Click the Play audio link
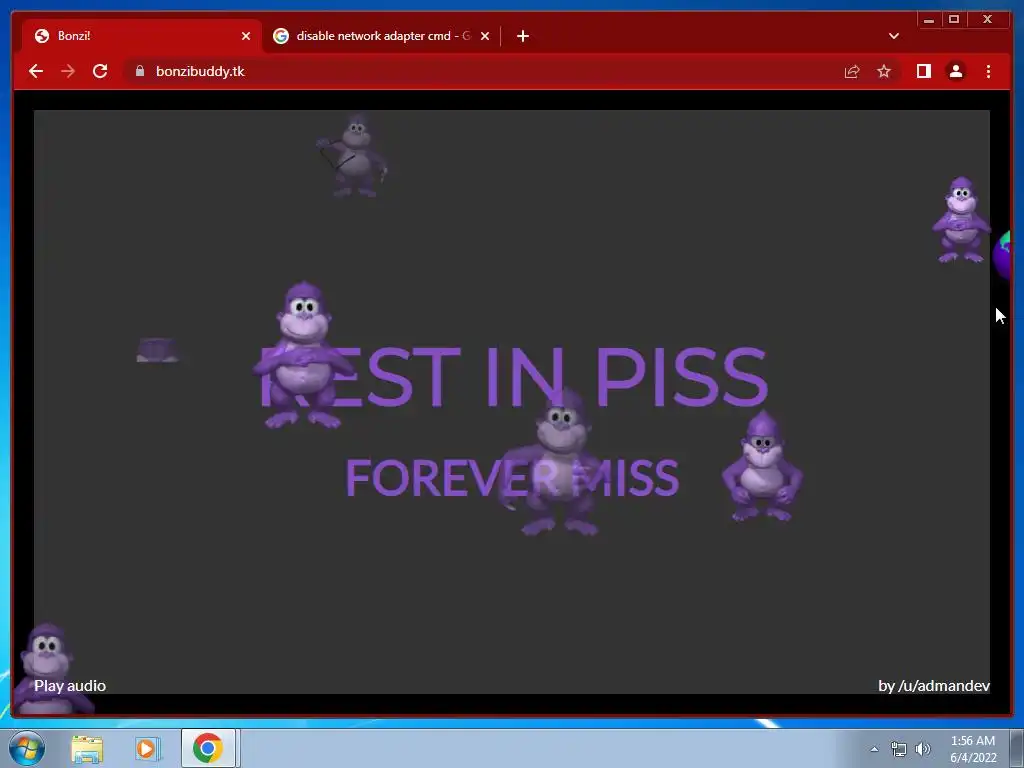Image resolution: width=1024 pixels, height=768 pixels. coord(70,686)
